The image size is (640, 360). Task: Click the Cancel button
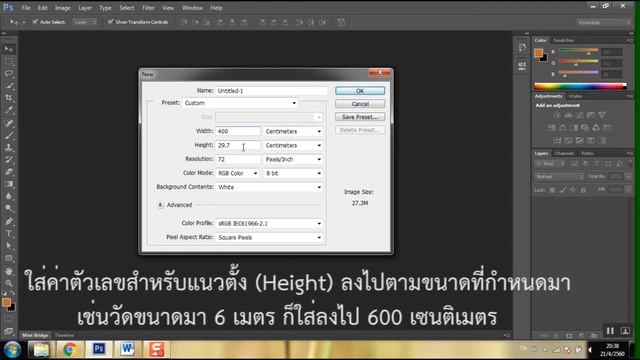[360, 104]
